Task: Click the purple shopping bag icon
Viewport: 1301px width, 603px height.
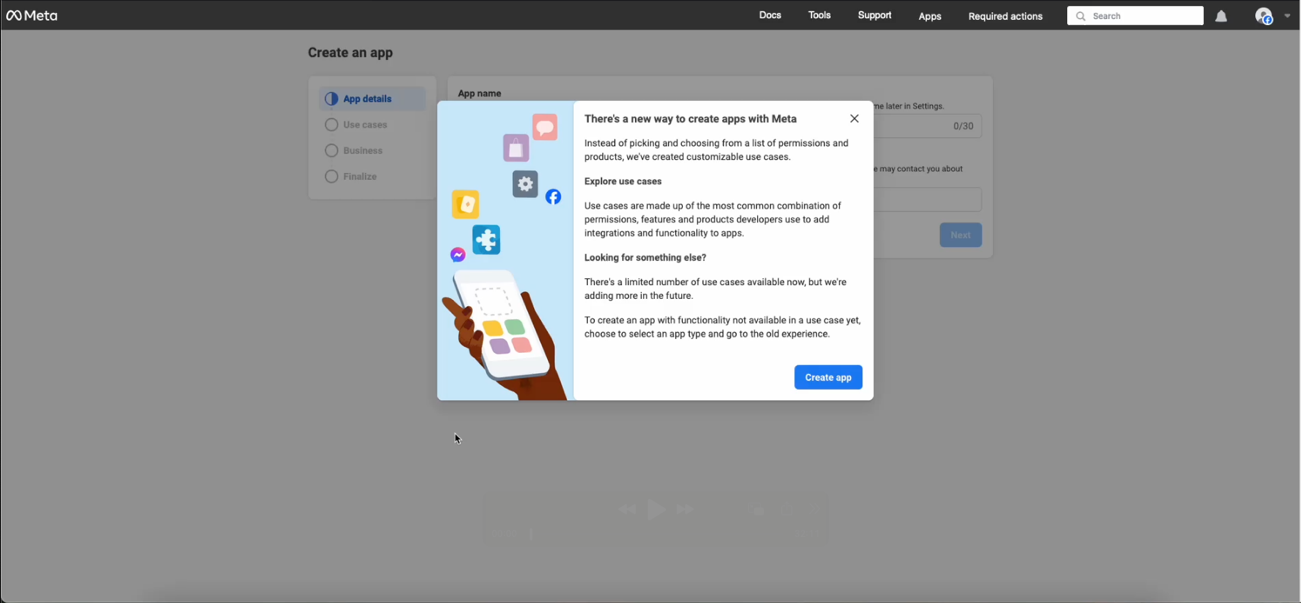Action: coord(516,148)
